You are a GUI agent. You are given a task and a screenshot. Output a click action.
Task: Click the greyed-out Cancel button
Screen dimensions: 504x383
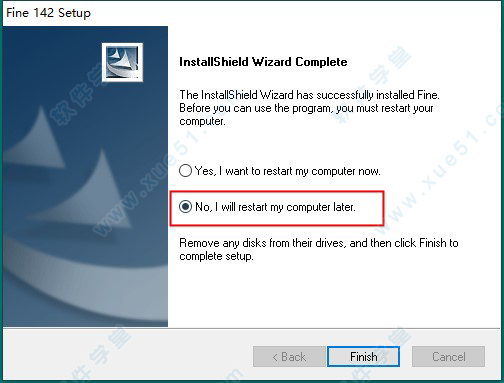coord(448,357)
